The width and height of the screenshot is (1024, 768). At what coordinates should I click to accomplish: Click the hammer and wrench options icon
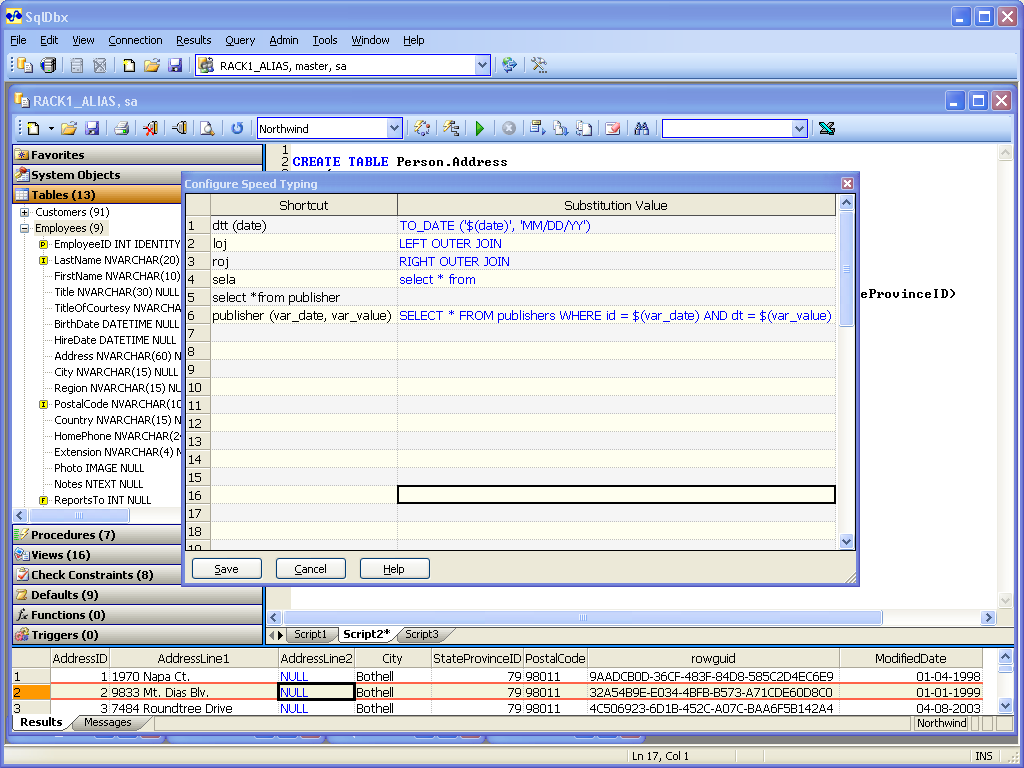point(539,65)
